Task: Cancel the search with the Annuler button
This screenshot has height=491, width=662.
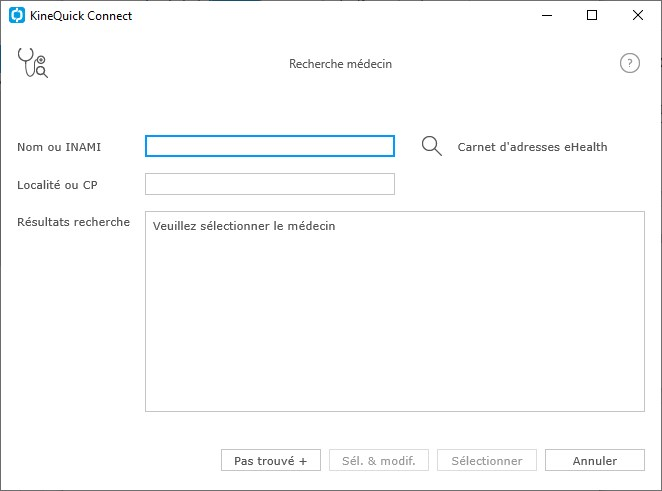Action: (595, 460)
